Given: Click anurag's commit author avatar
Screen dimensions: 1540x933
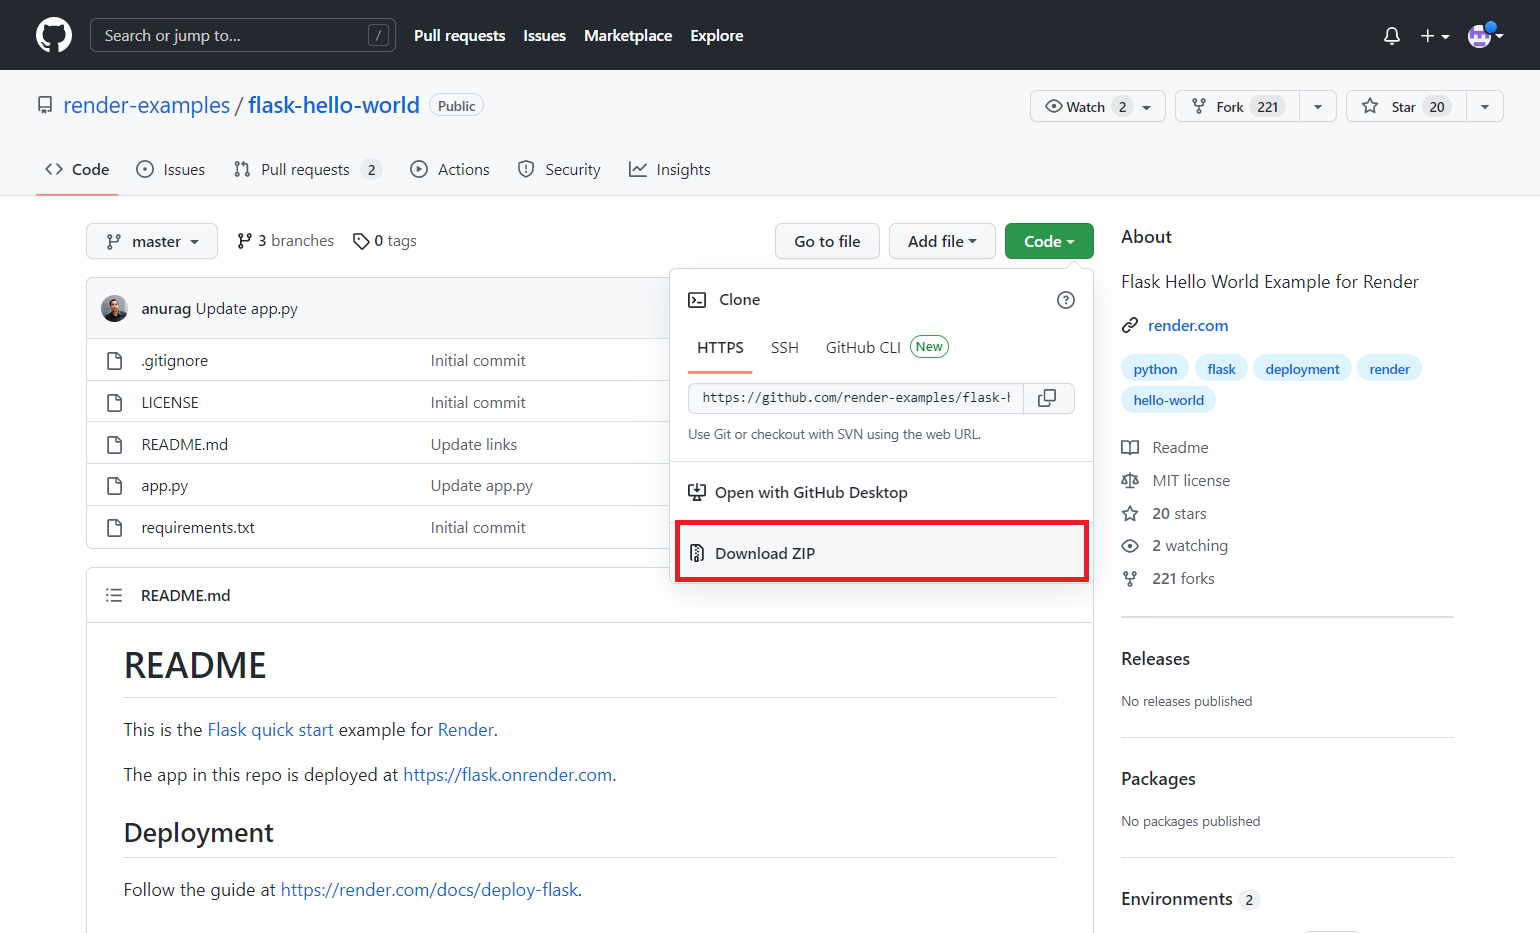Looking at the screenshot, I should (115, 309).
